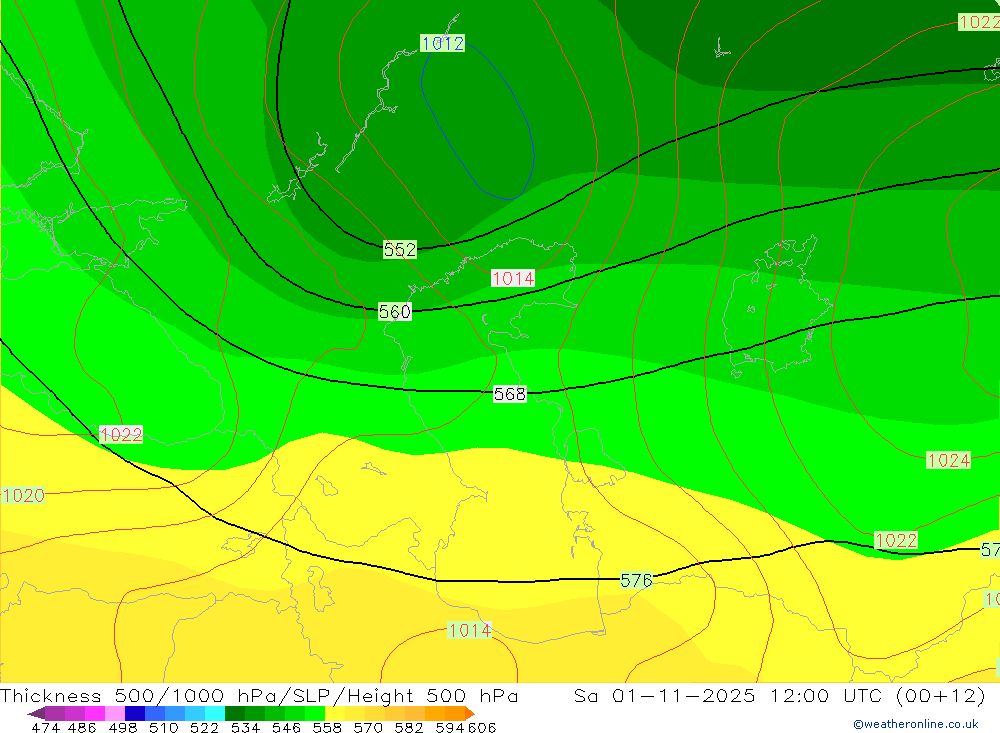The height and width of the screenshot is (733, 1000).
Task: Click the 486 legend value
Action: pos(81,727)
